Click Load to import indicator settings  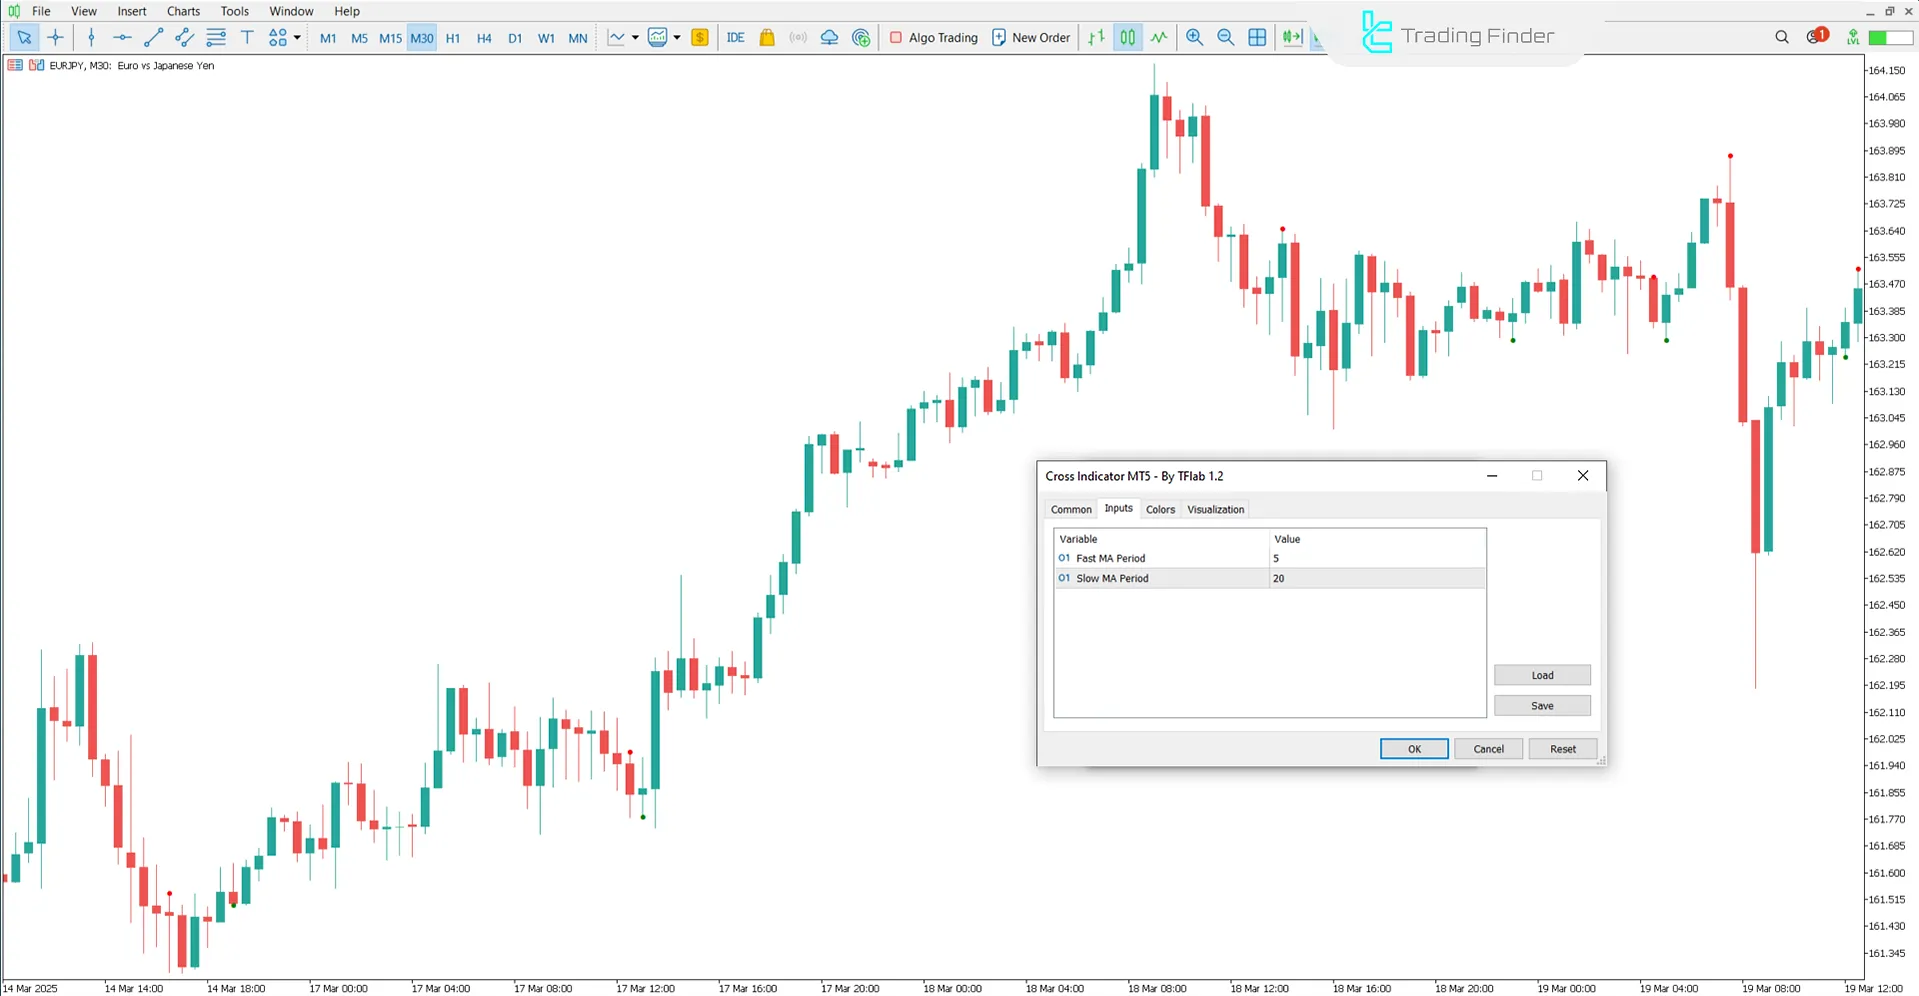coord(1542,675)
